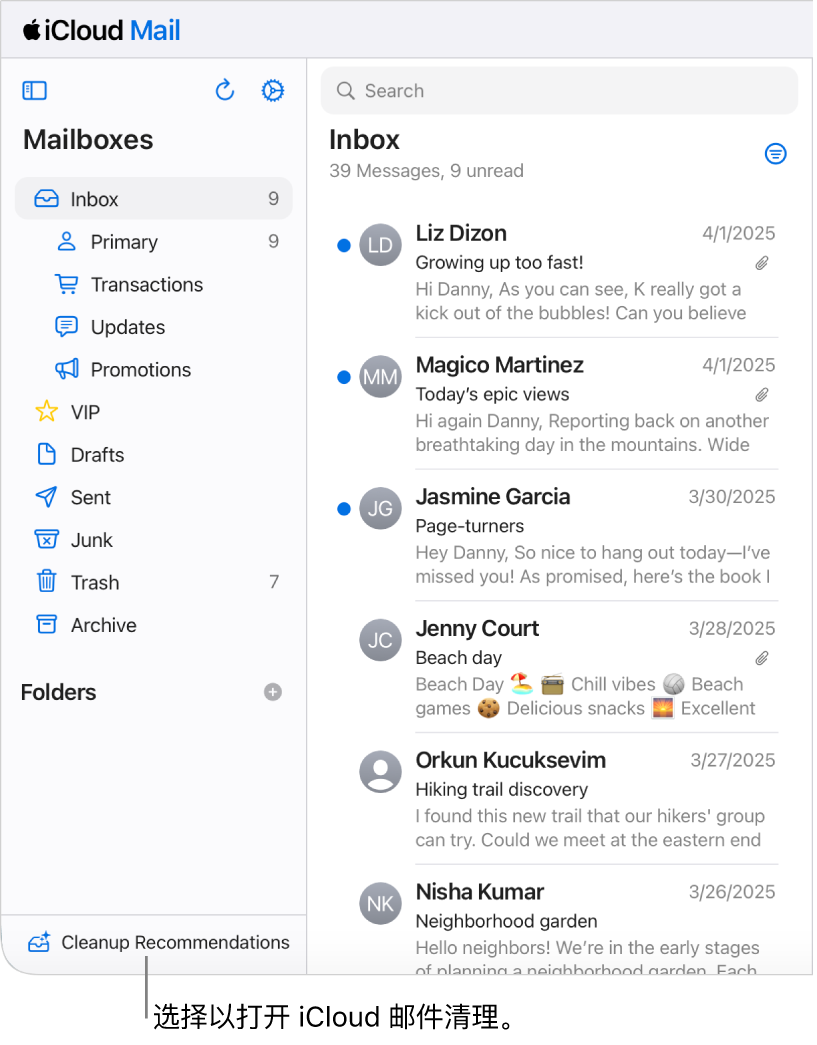
Task: Click the VIP star icon
Action: pyautogui.click(x=47, y=411)
